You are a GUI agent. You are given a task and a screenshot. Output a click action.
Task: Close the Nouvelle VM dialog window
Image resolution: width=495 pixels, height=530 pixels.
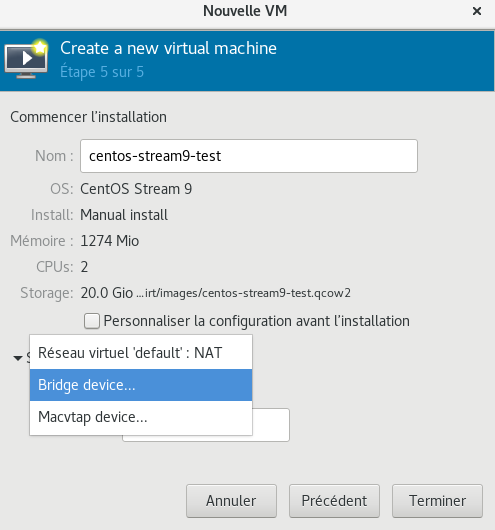(477, 11)
